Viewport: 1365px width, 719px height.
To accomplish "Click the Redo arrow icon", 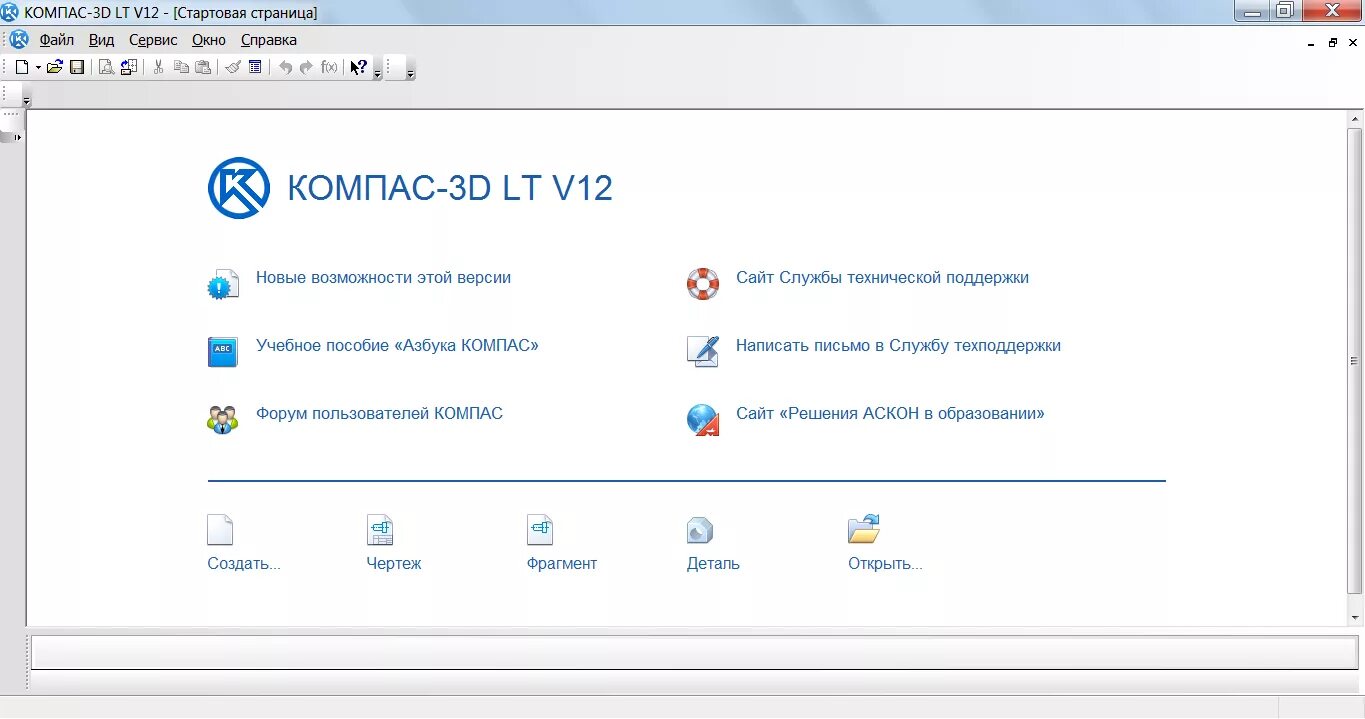I will [x=307, y=67].
